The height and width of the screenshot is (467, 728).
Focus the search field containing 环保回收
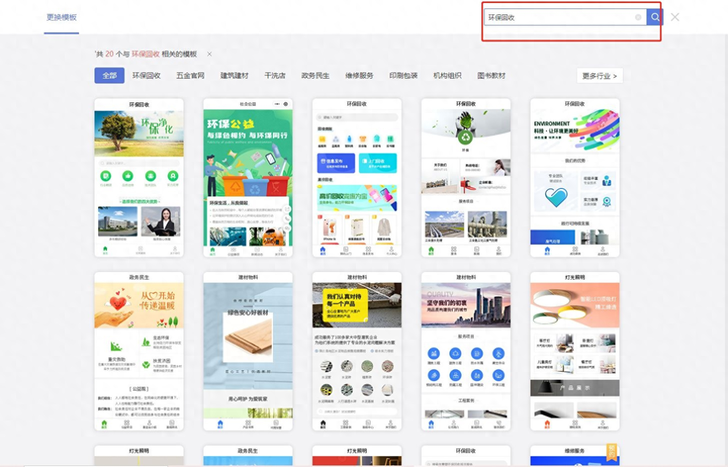pyautogui.click(x=565, y=17)
